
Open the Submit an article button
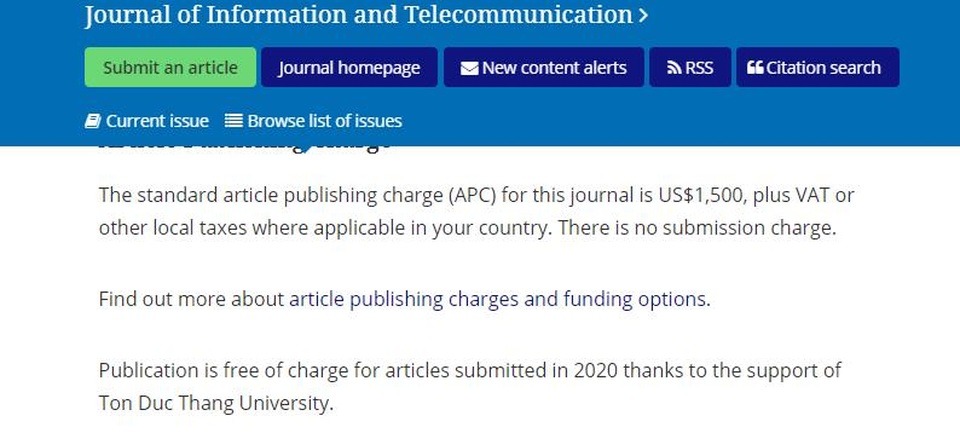[170, 67]
